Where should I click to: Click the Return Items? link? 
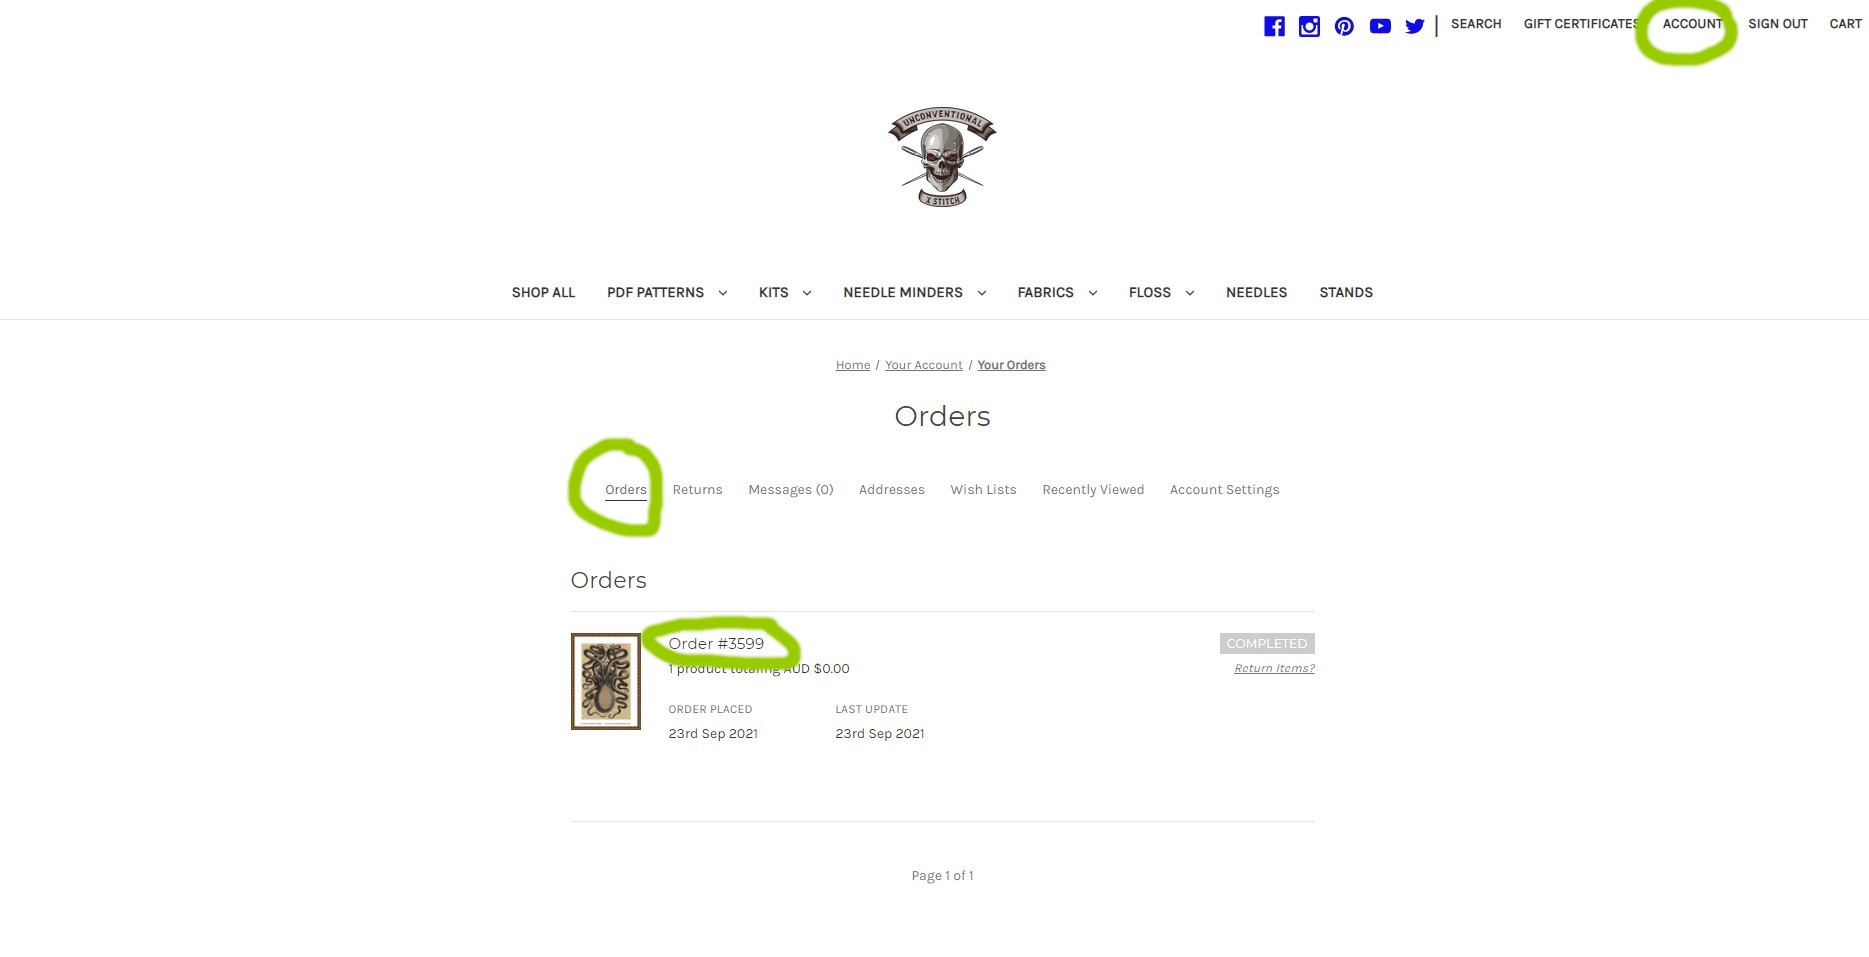point(1274,668)
